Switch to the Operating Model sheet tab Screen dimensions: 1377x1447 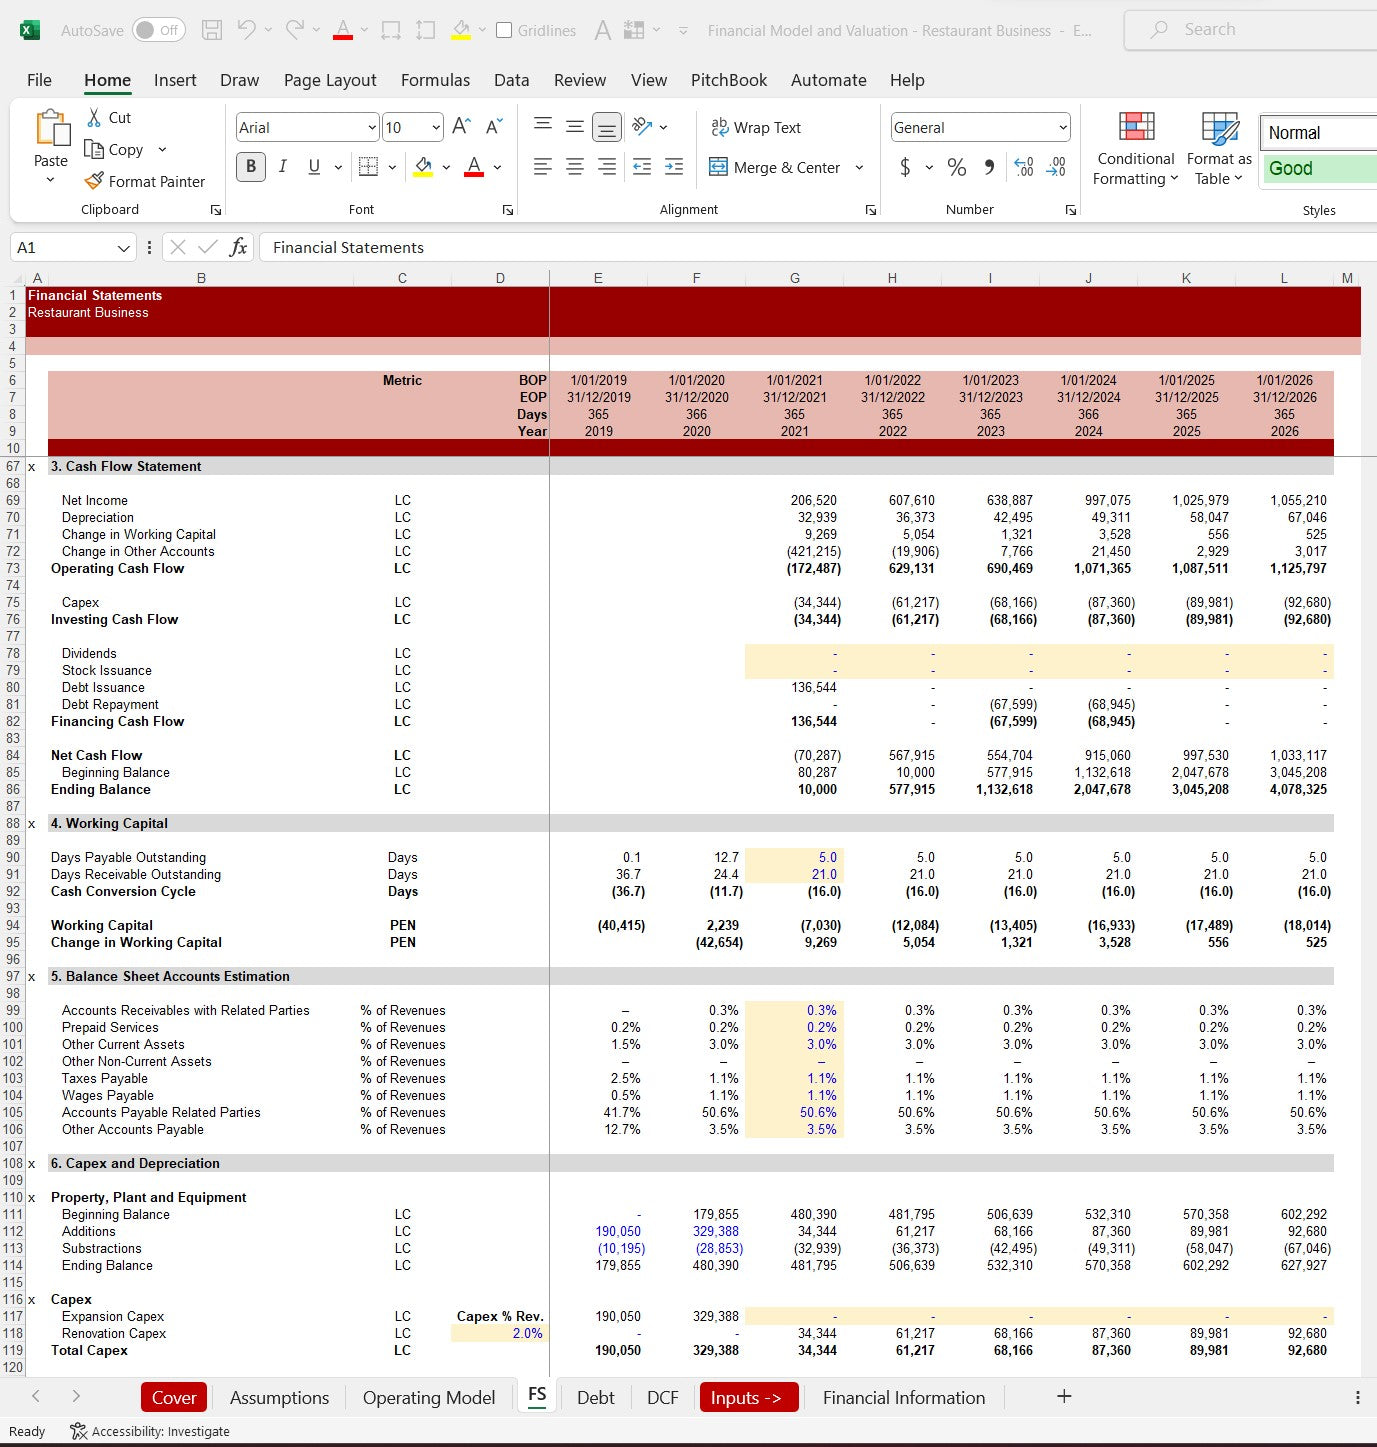[x=428, y=1397]
